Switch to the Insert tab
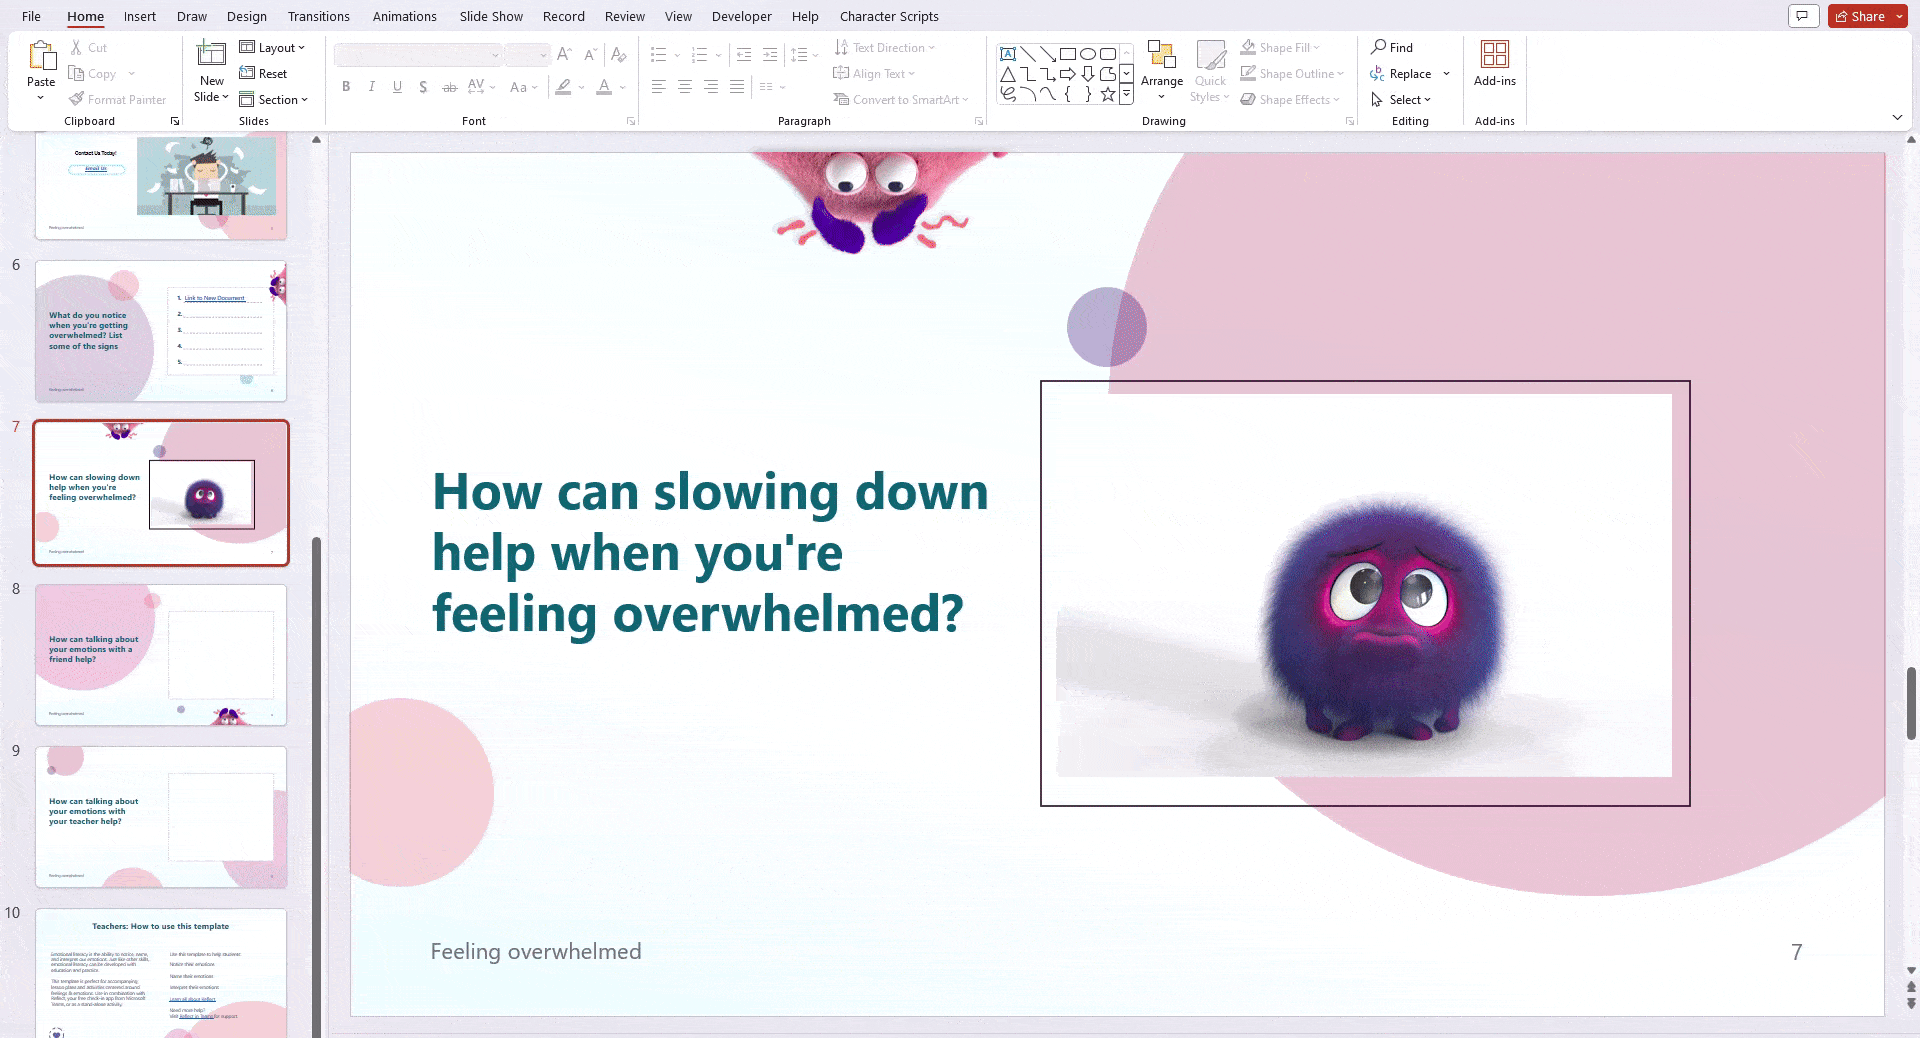Viewport: 1920px width, 1038px height. click(x=139, y=16)
